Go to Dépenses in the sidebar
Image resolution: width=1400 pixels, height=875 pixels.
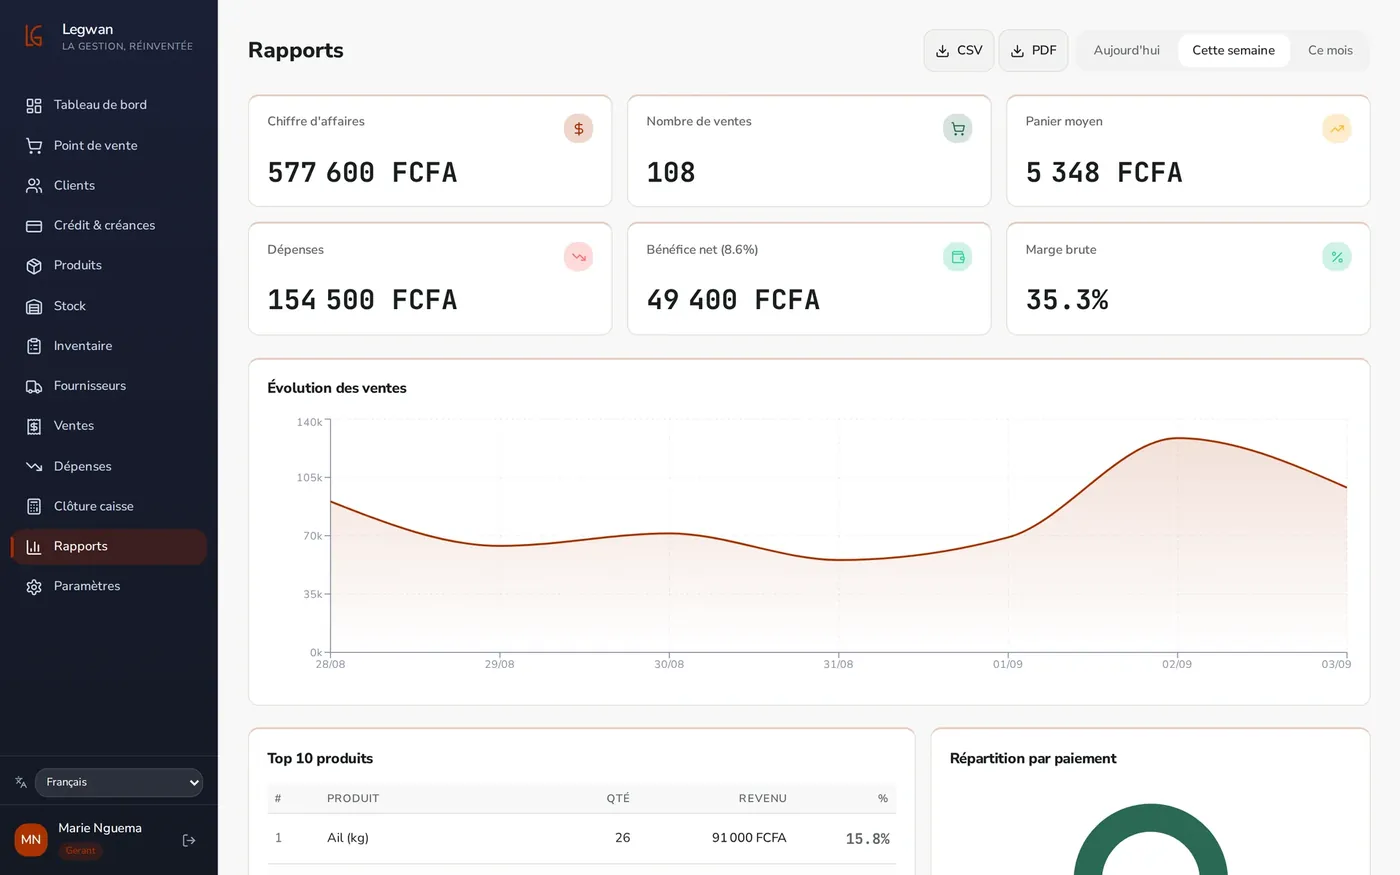(108, 466)
